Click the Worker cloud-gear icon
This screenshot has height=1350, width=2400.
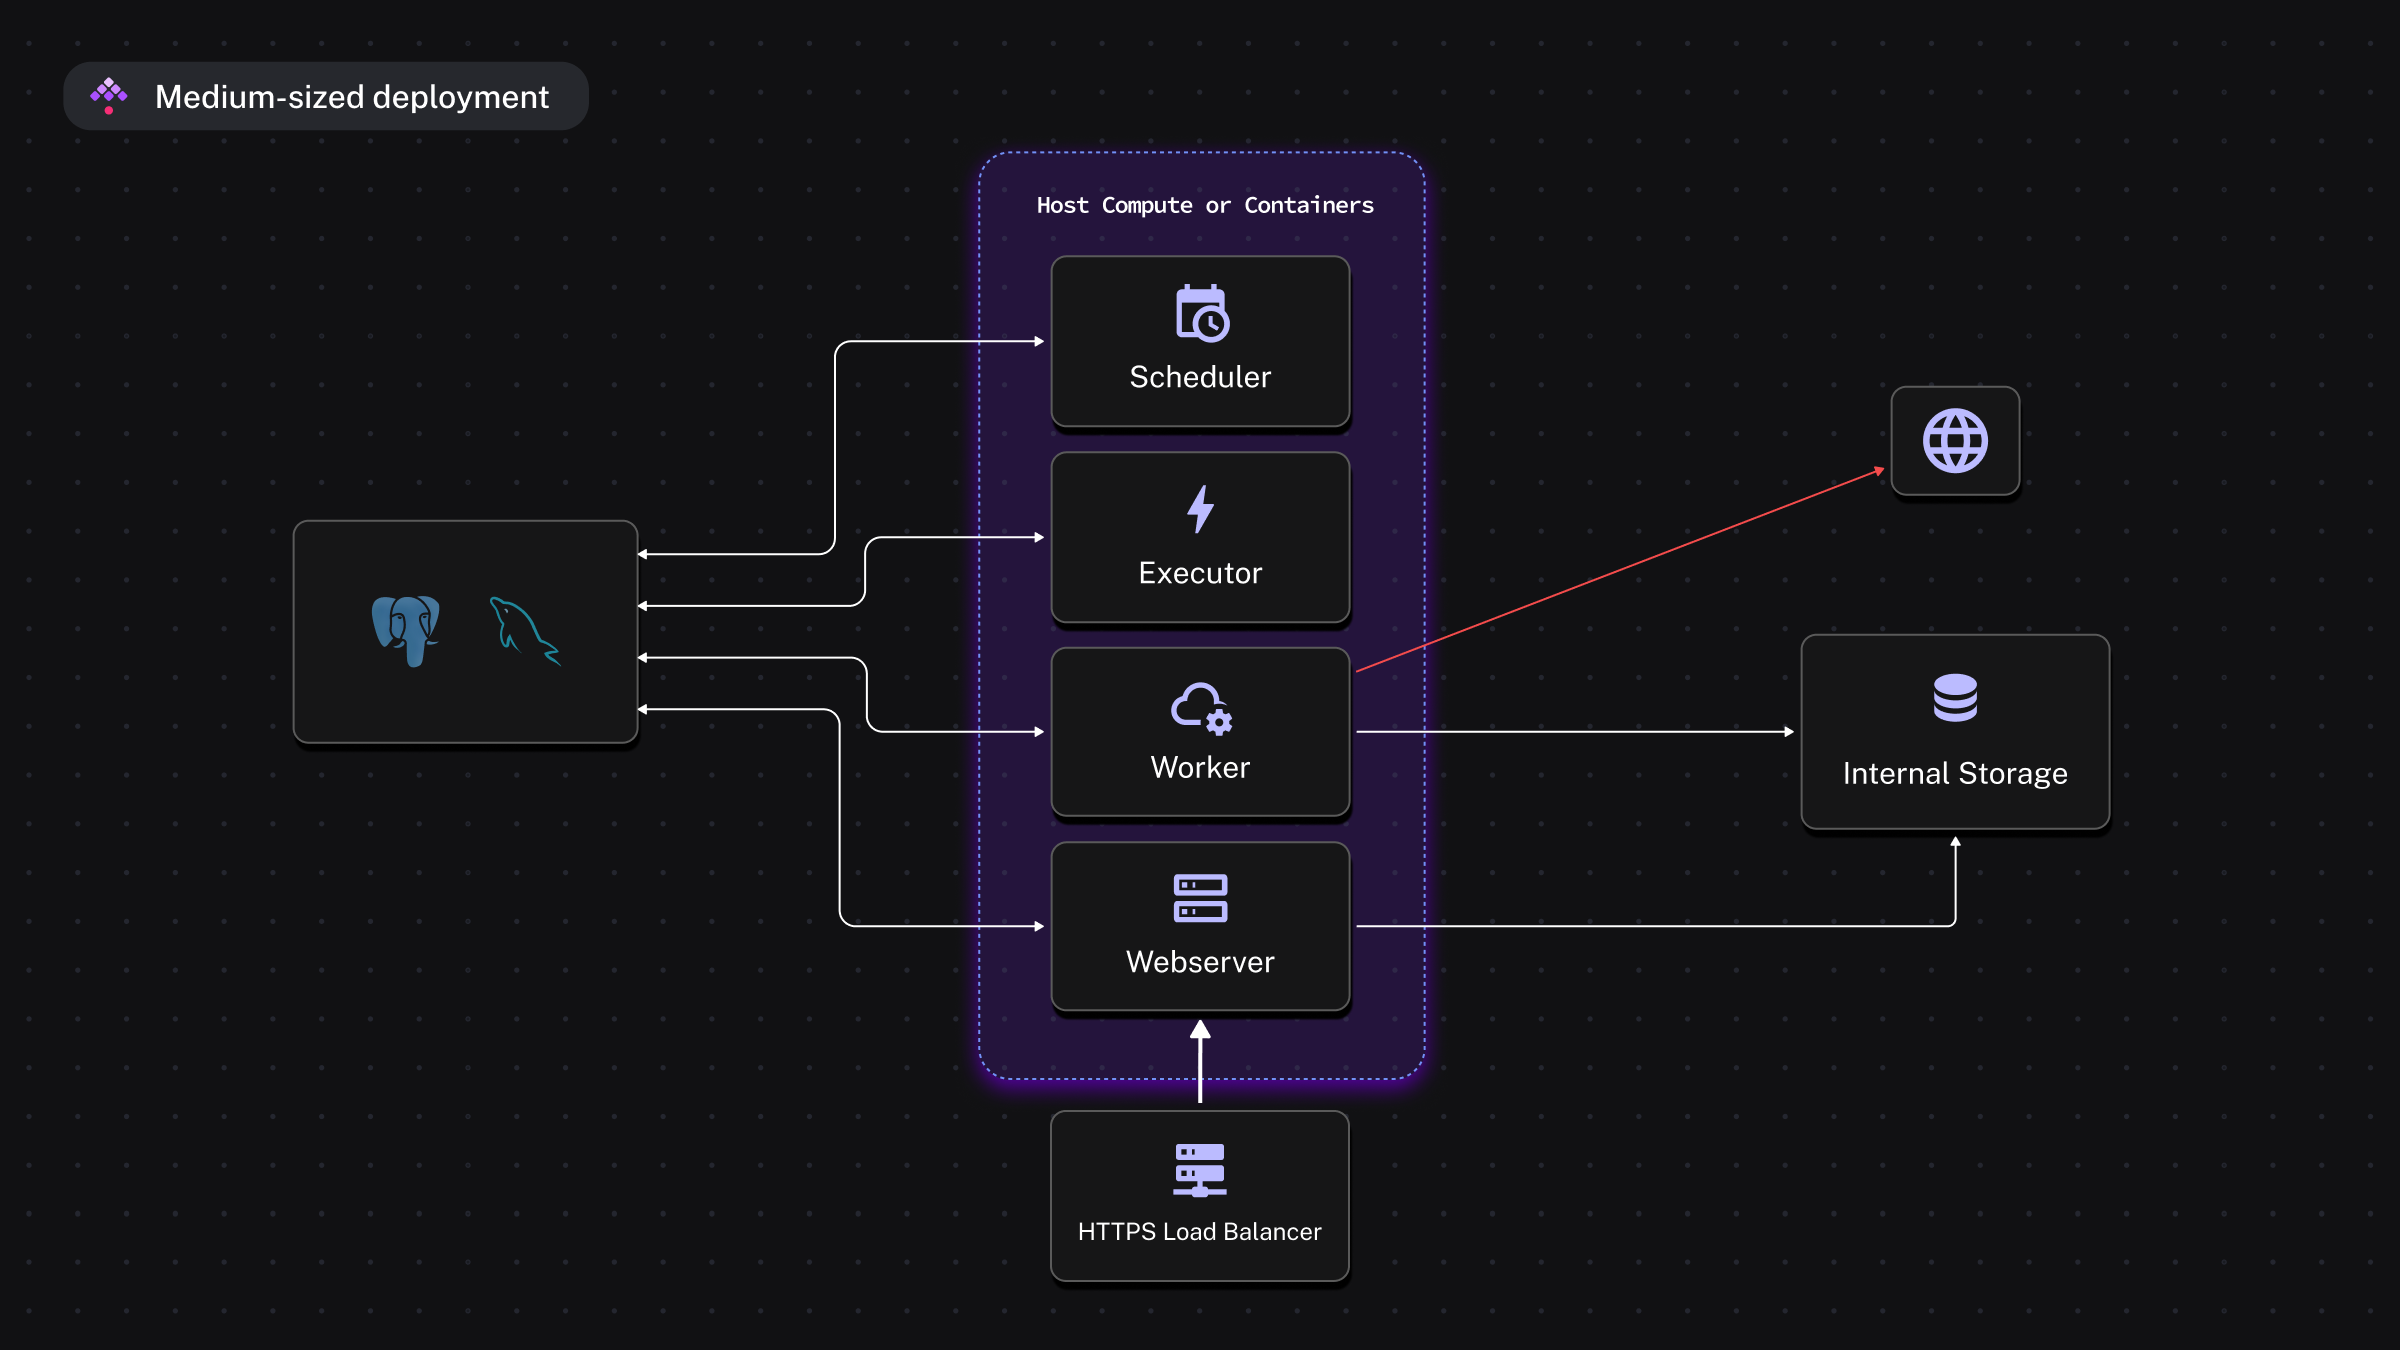tap(1200, 707)
